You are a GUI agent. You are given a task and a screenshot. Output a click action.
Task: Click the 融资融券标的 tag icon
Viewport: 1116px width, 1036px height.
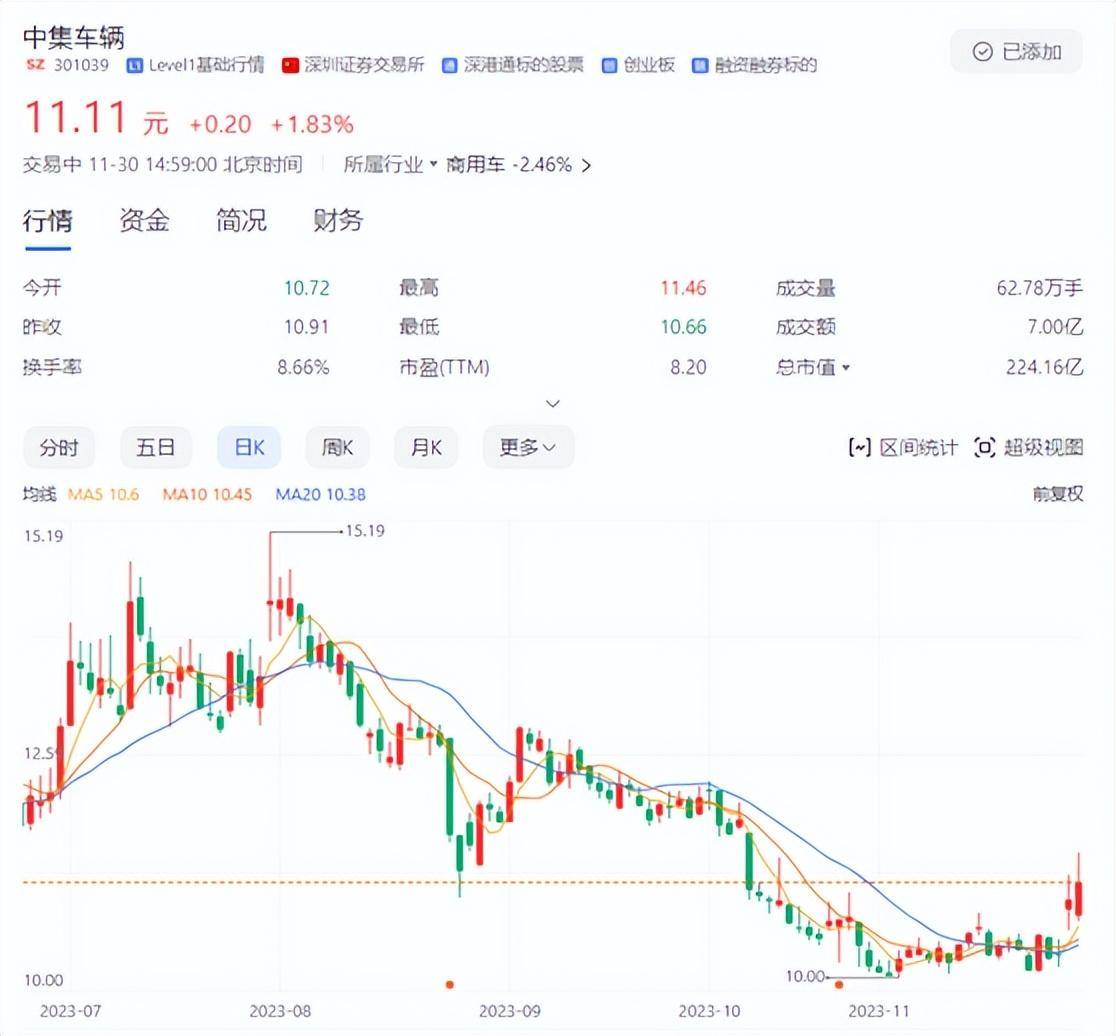point(700,65)
